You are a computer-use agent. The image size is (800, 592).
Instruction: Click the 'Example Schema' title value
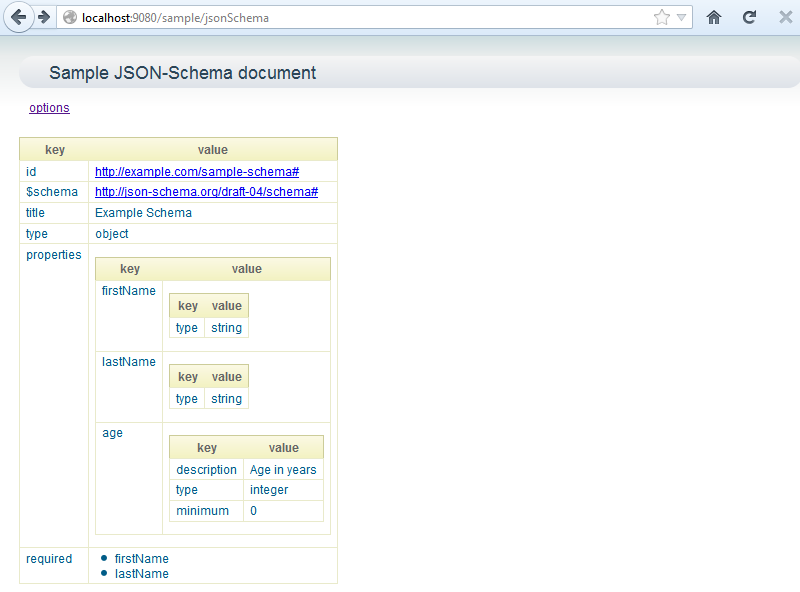[x=143, y=213]
